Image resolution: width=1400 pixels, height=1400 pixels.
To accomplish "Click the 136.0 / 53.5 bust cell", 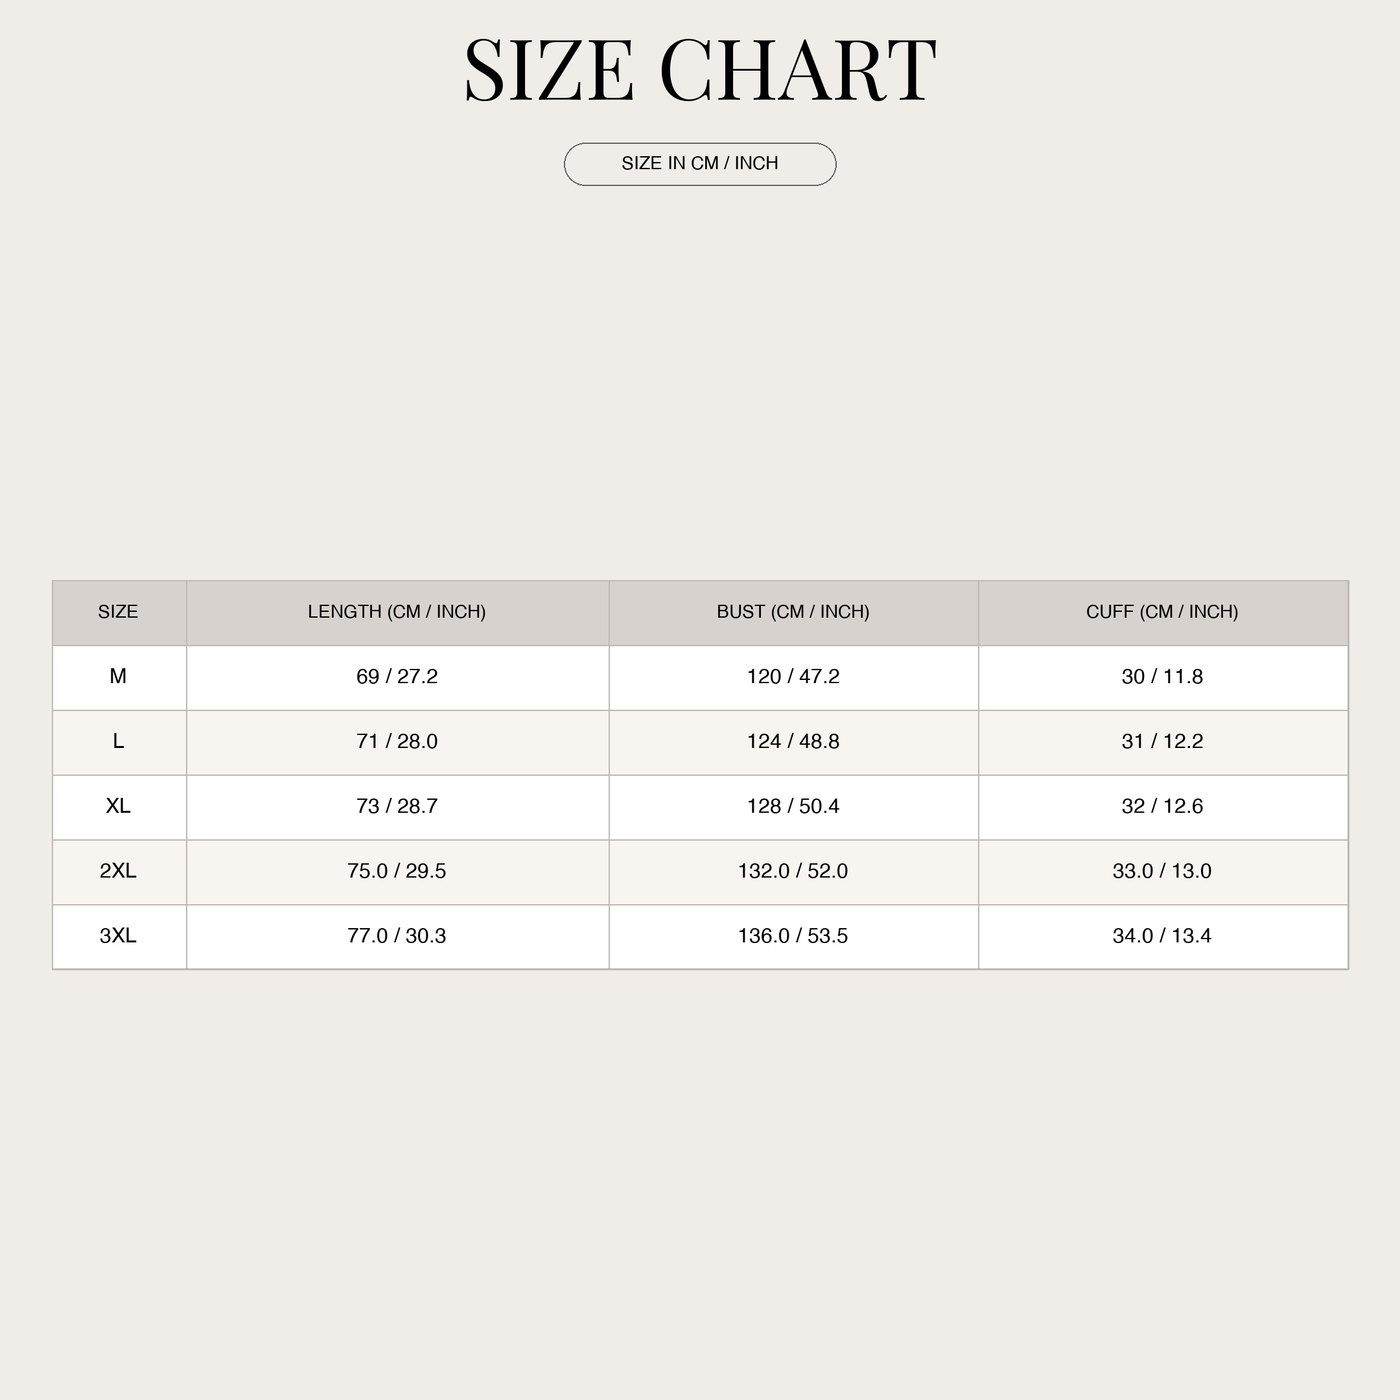I will (x=793, y=937).
